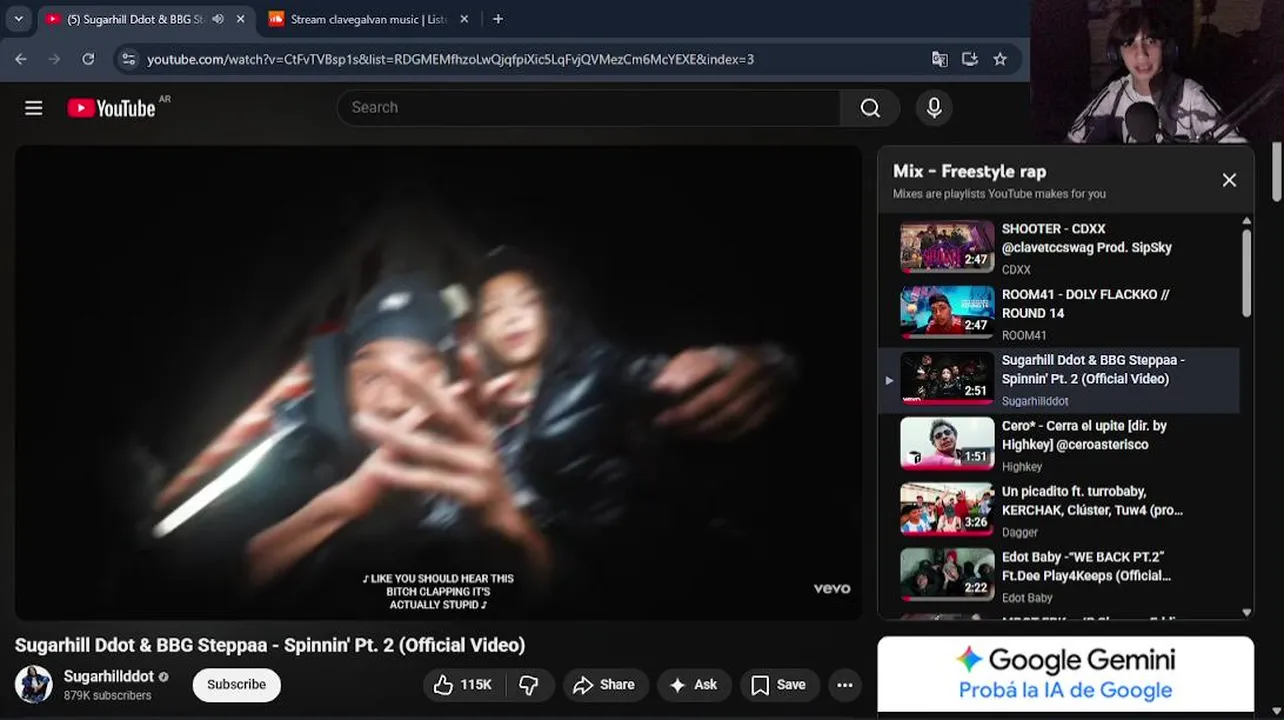Play ROOM41 - DOLY FLACKKO ROUND 14 thumbnail

946,313
